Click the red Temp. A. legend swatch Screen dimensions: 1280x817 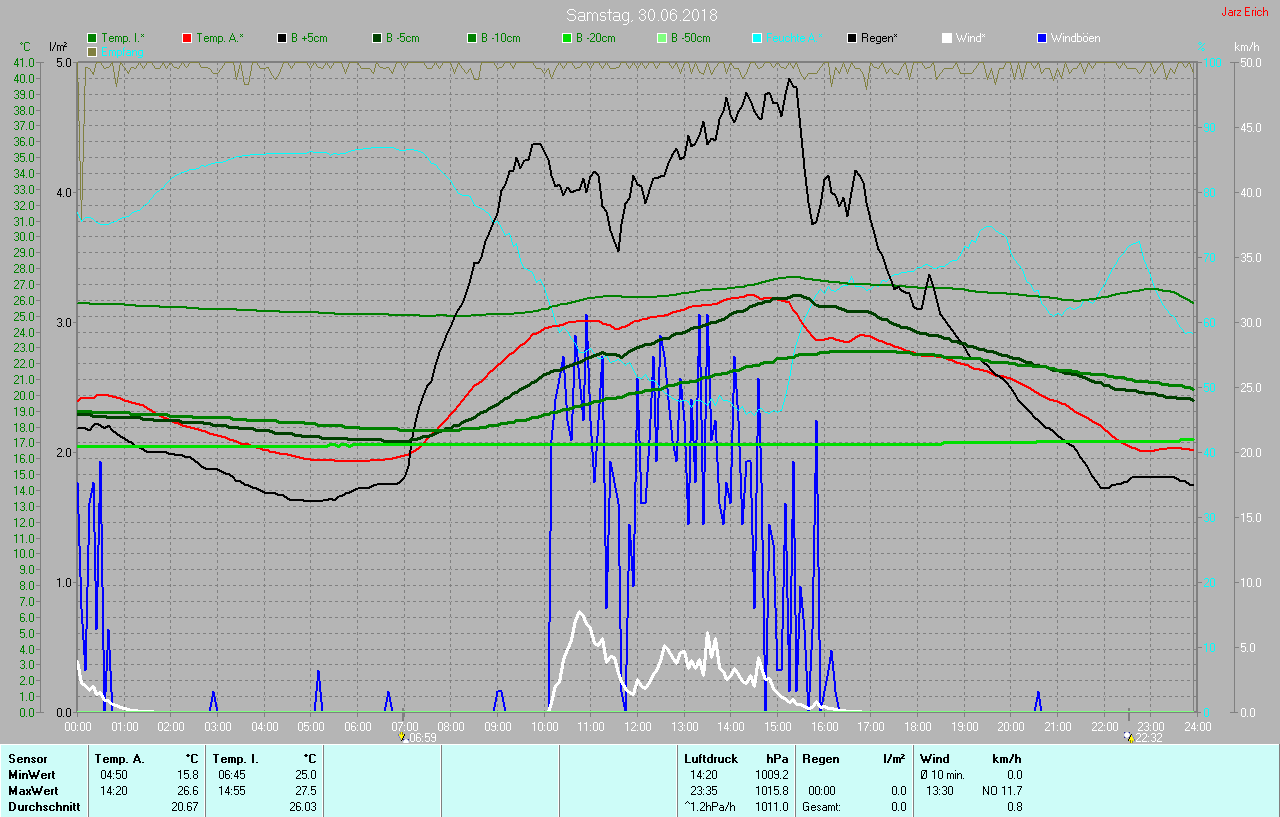187,38
